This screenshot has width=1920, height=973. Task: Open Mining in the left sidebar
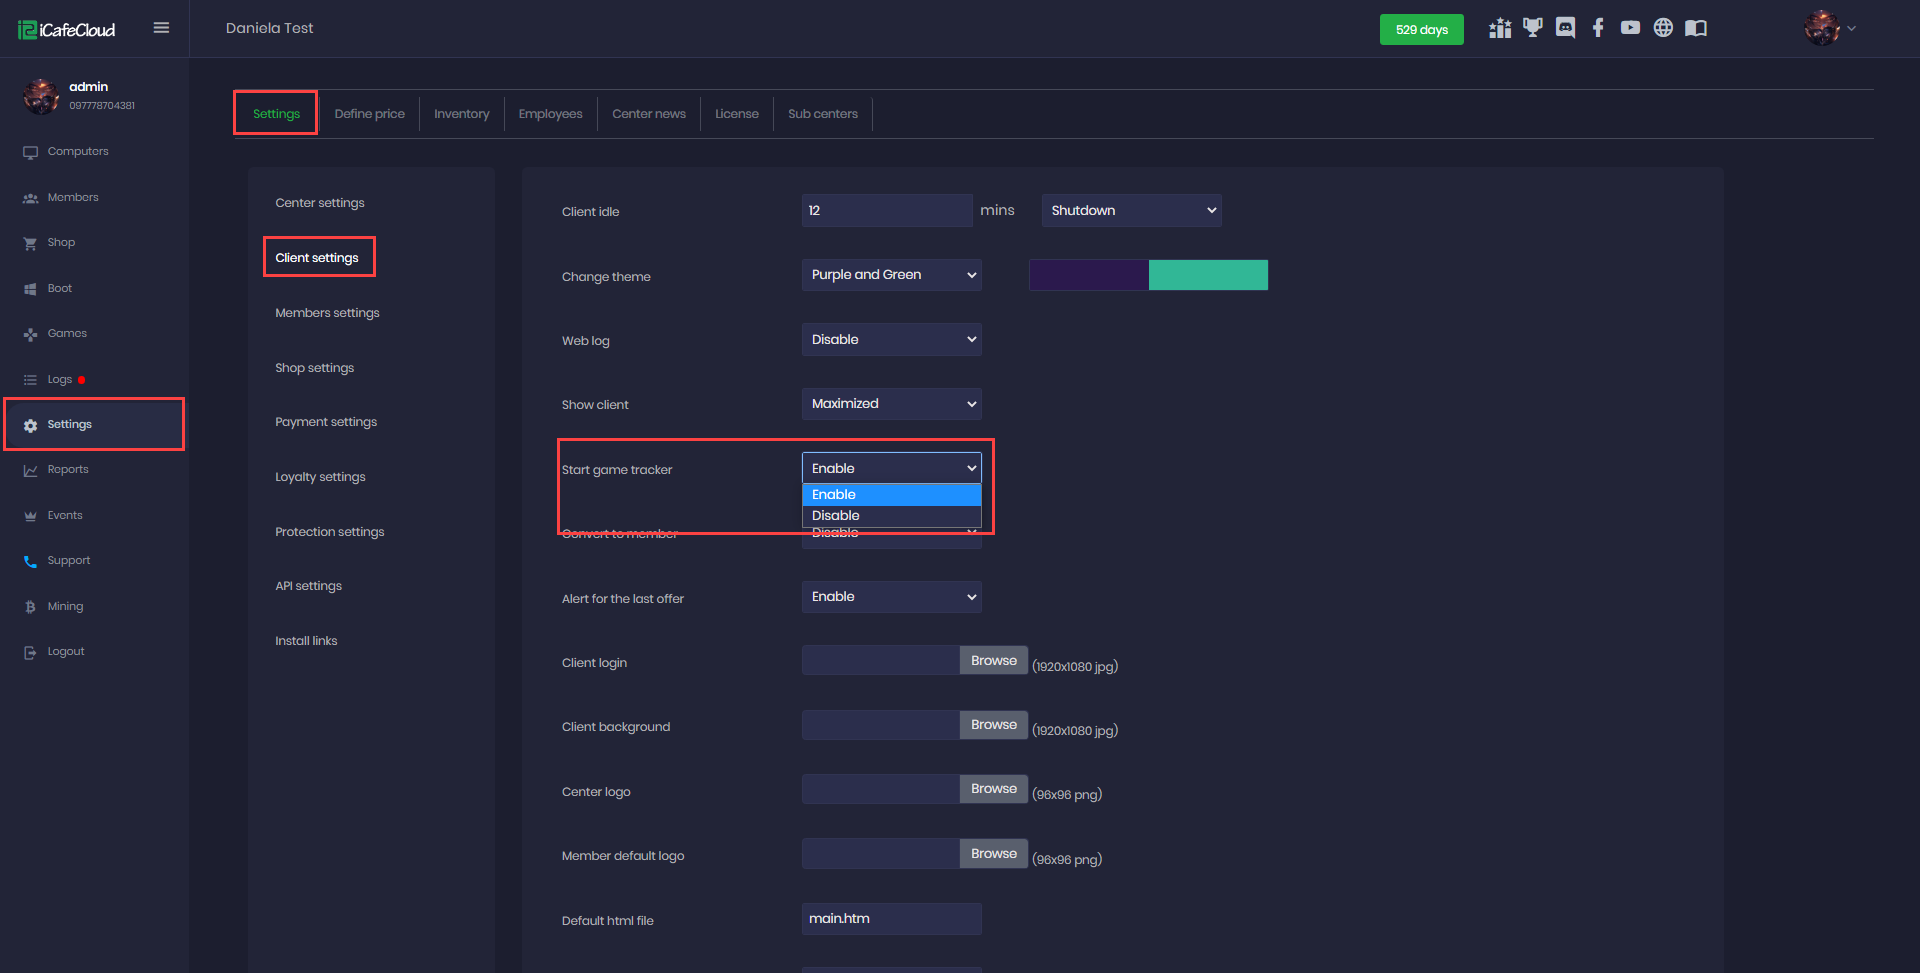pyautogui.click(x=65, y=606)
